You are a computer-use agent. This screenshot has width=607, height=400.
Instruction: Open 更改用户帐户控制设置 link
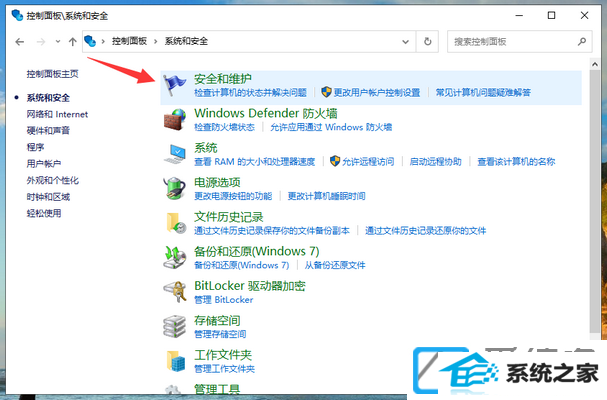377,93
